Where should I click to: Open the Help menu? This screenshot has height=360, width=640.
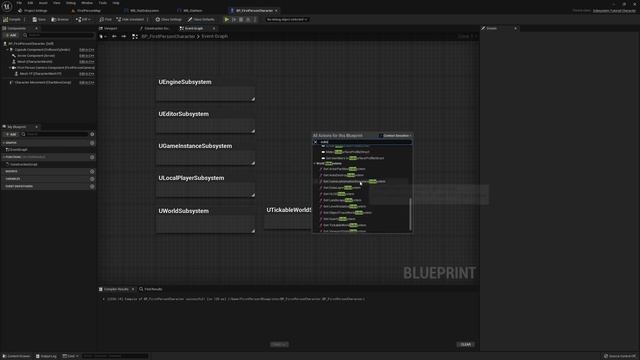tap(116, 3)
